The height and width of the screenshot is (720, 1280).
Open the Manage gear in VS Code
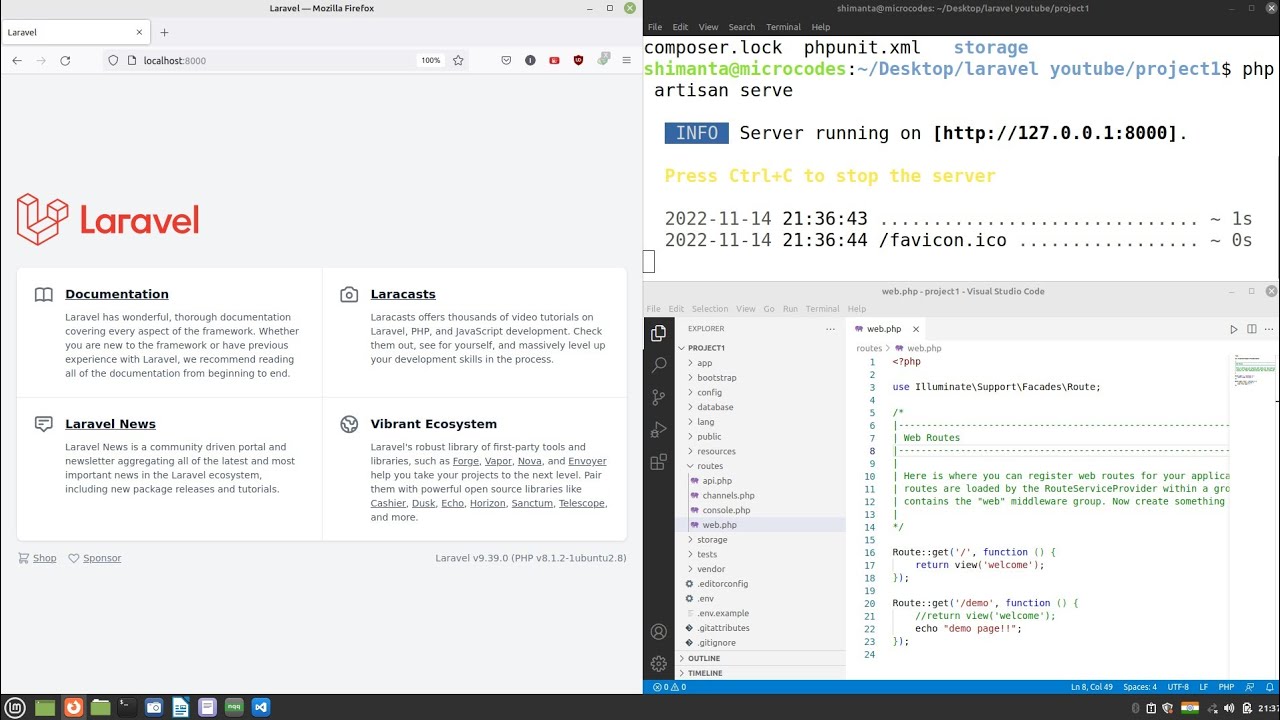(658, 663)
